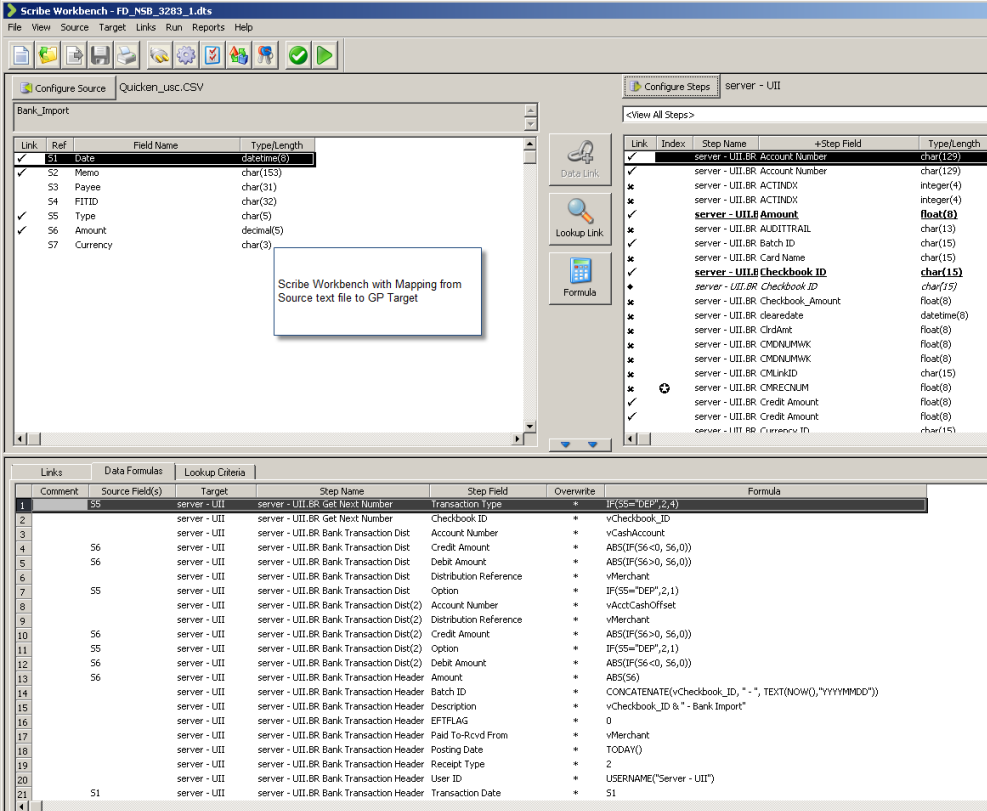Sort by source Field Name column header
The height and width of the screenshot is (811, 987).
click(x=155, y=145)
